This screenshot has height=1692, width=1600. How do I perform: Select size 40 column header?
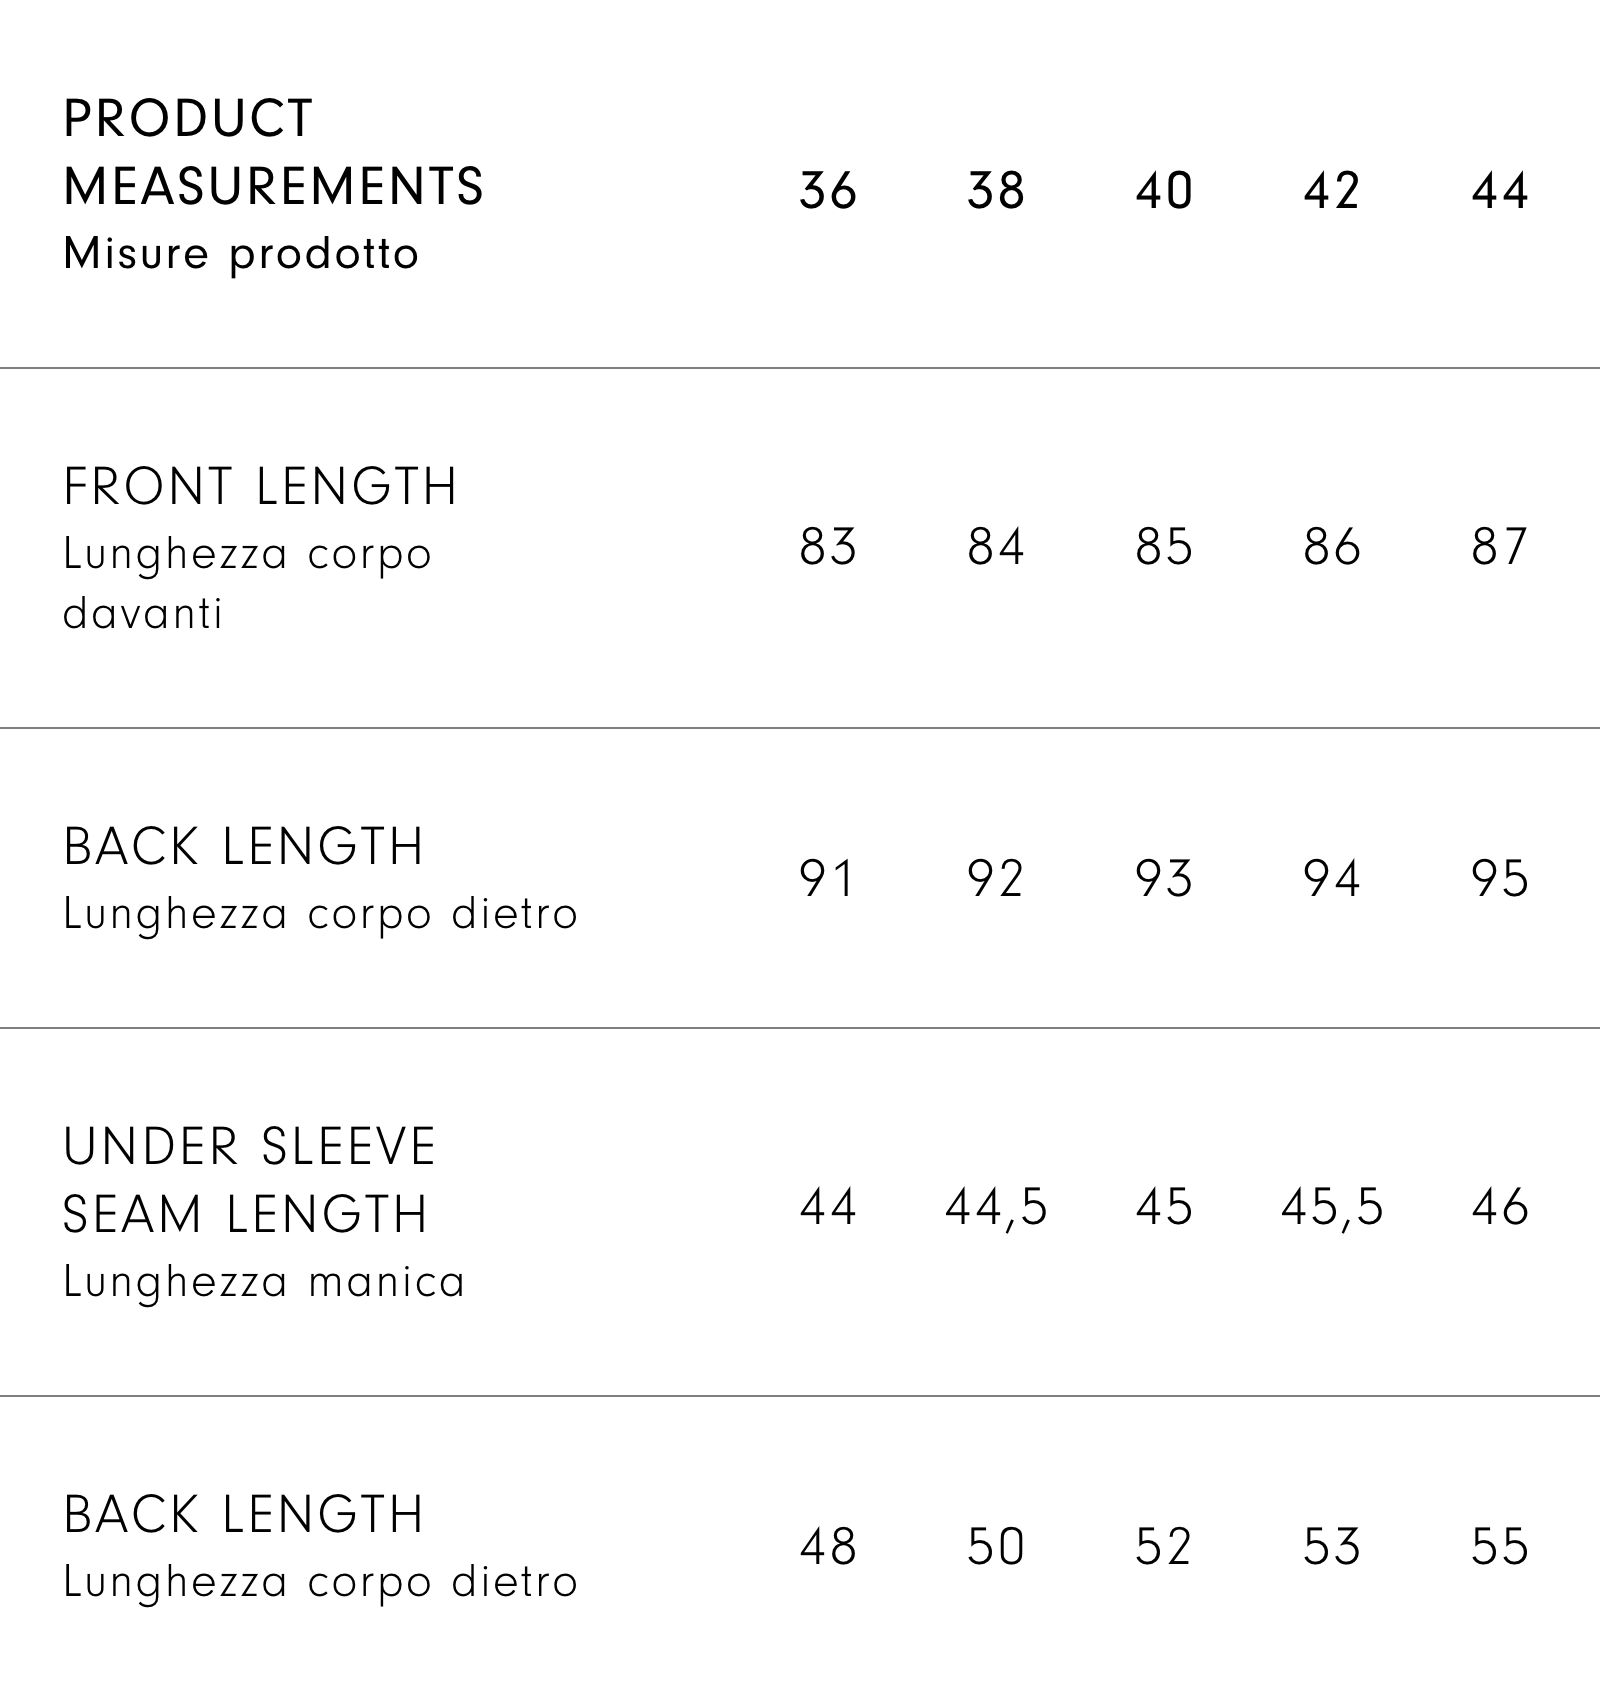click(1164, 190)
